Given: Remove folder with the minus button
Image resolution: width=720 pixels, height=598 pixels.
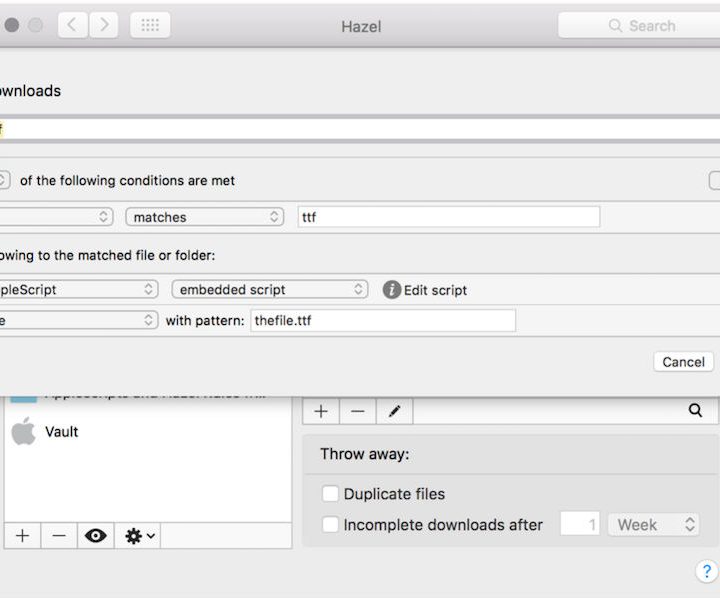Looking at the screenshot, I should (59, 536).
